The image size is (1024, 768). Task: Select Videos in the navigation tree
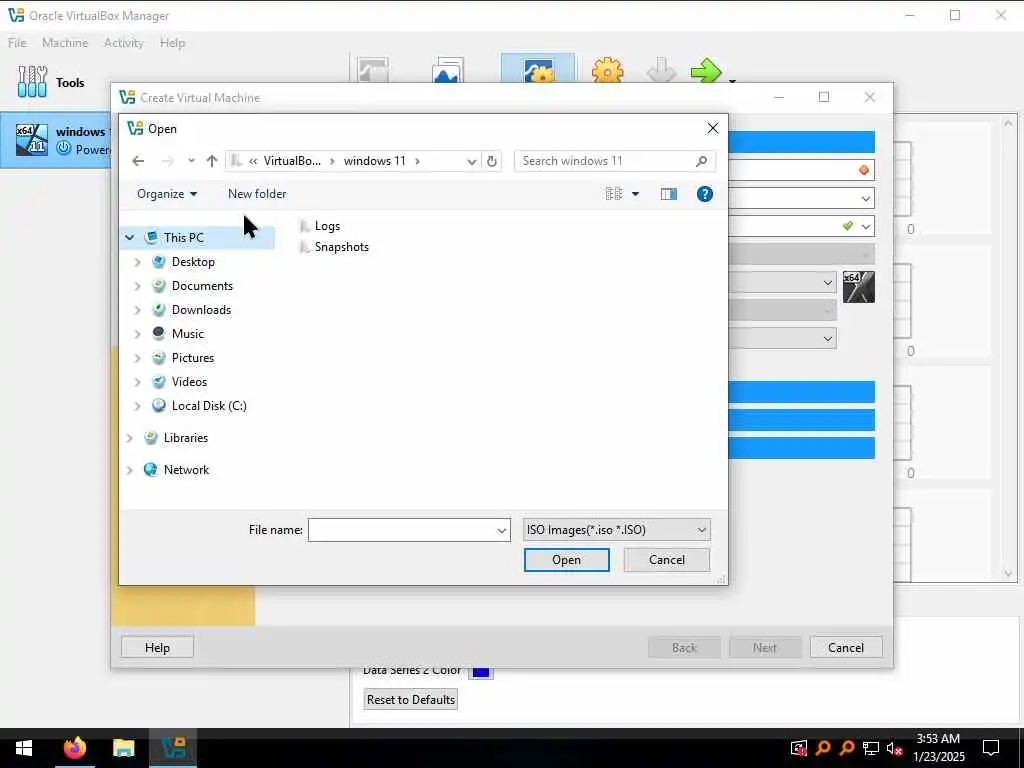[189, 382]
